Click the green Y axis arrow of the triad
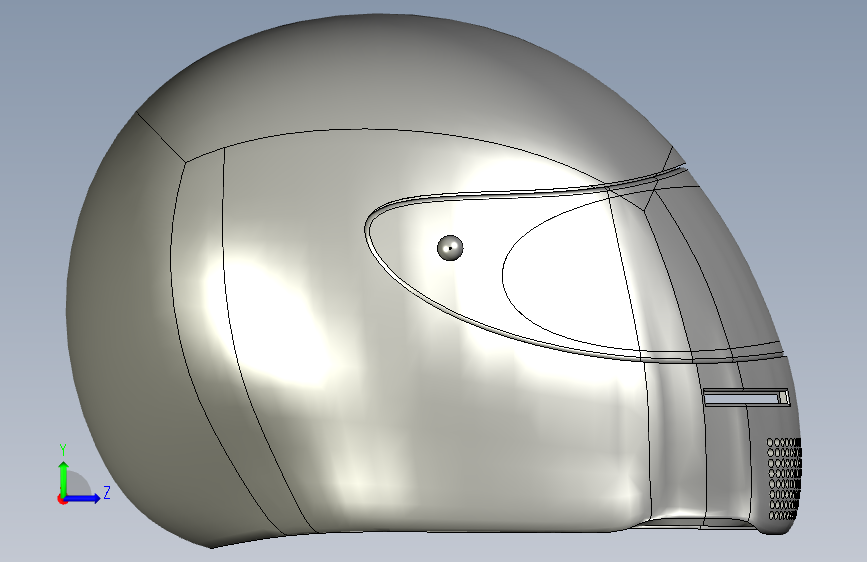 (64, 478)
